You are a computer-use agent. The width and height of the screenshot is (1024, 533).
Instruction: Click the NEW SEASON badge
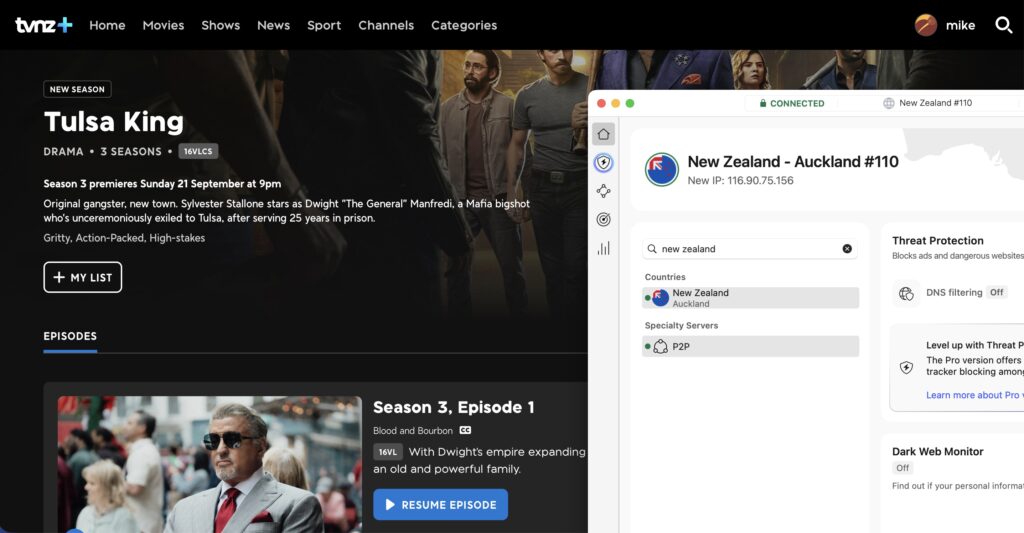tap(77, 89)
